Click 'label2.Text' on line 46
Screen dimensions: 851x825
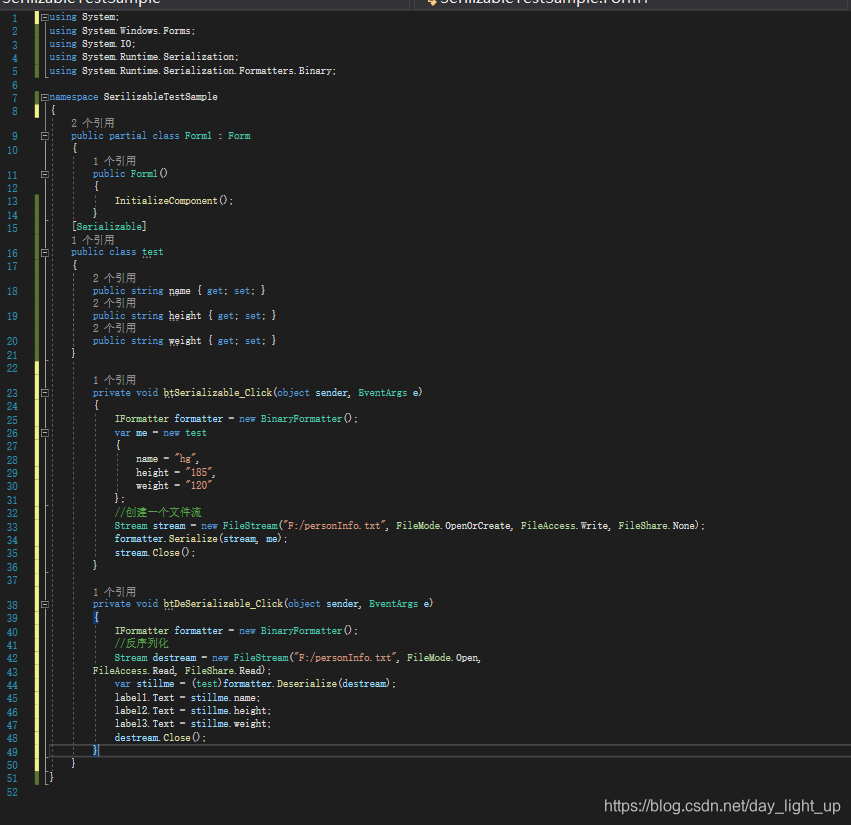point(144,711)
